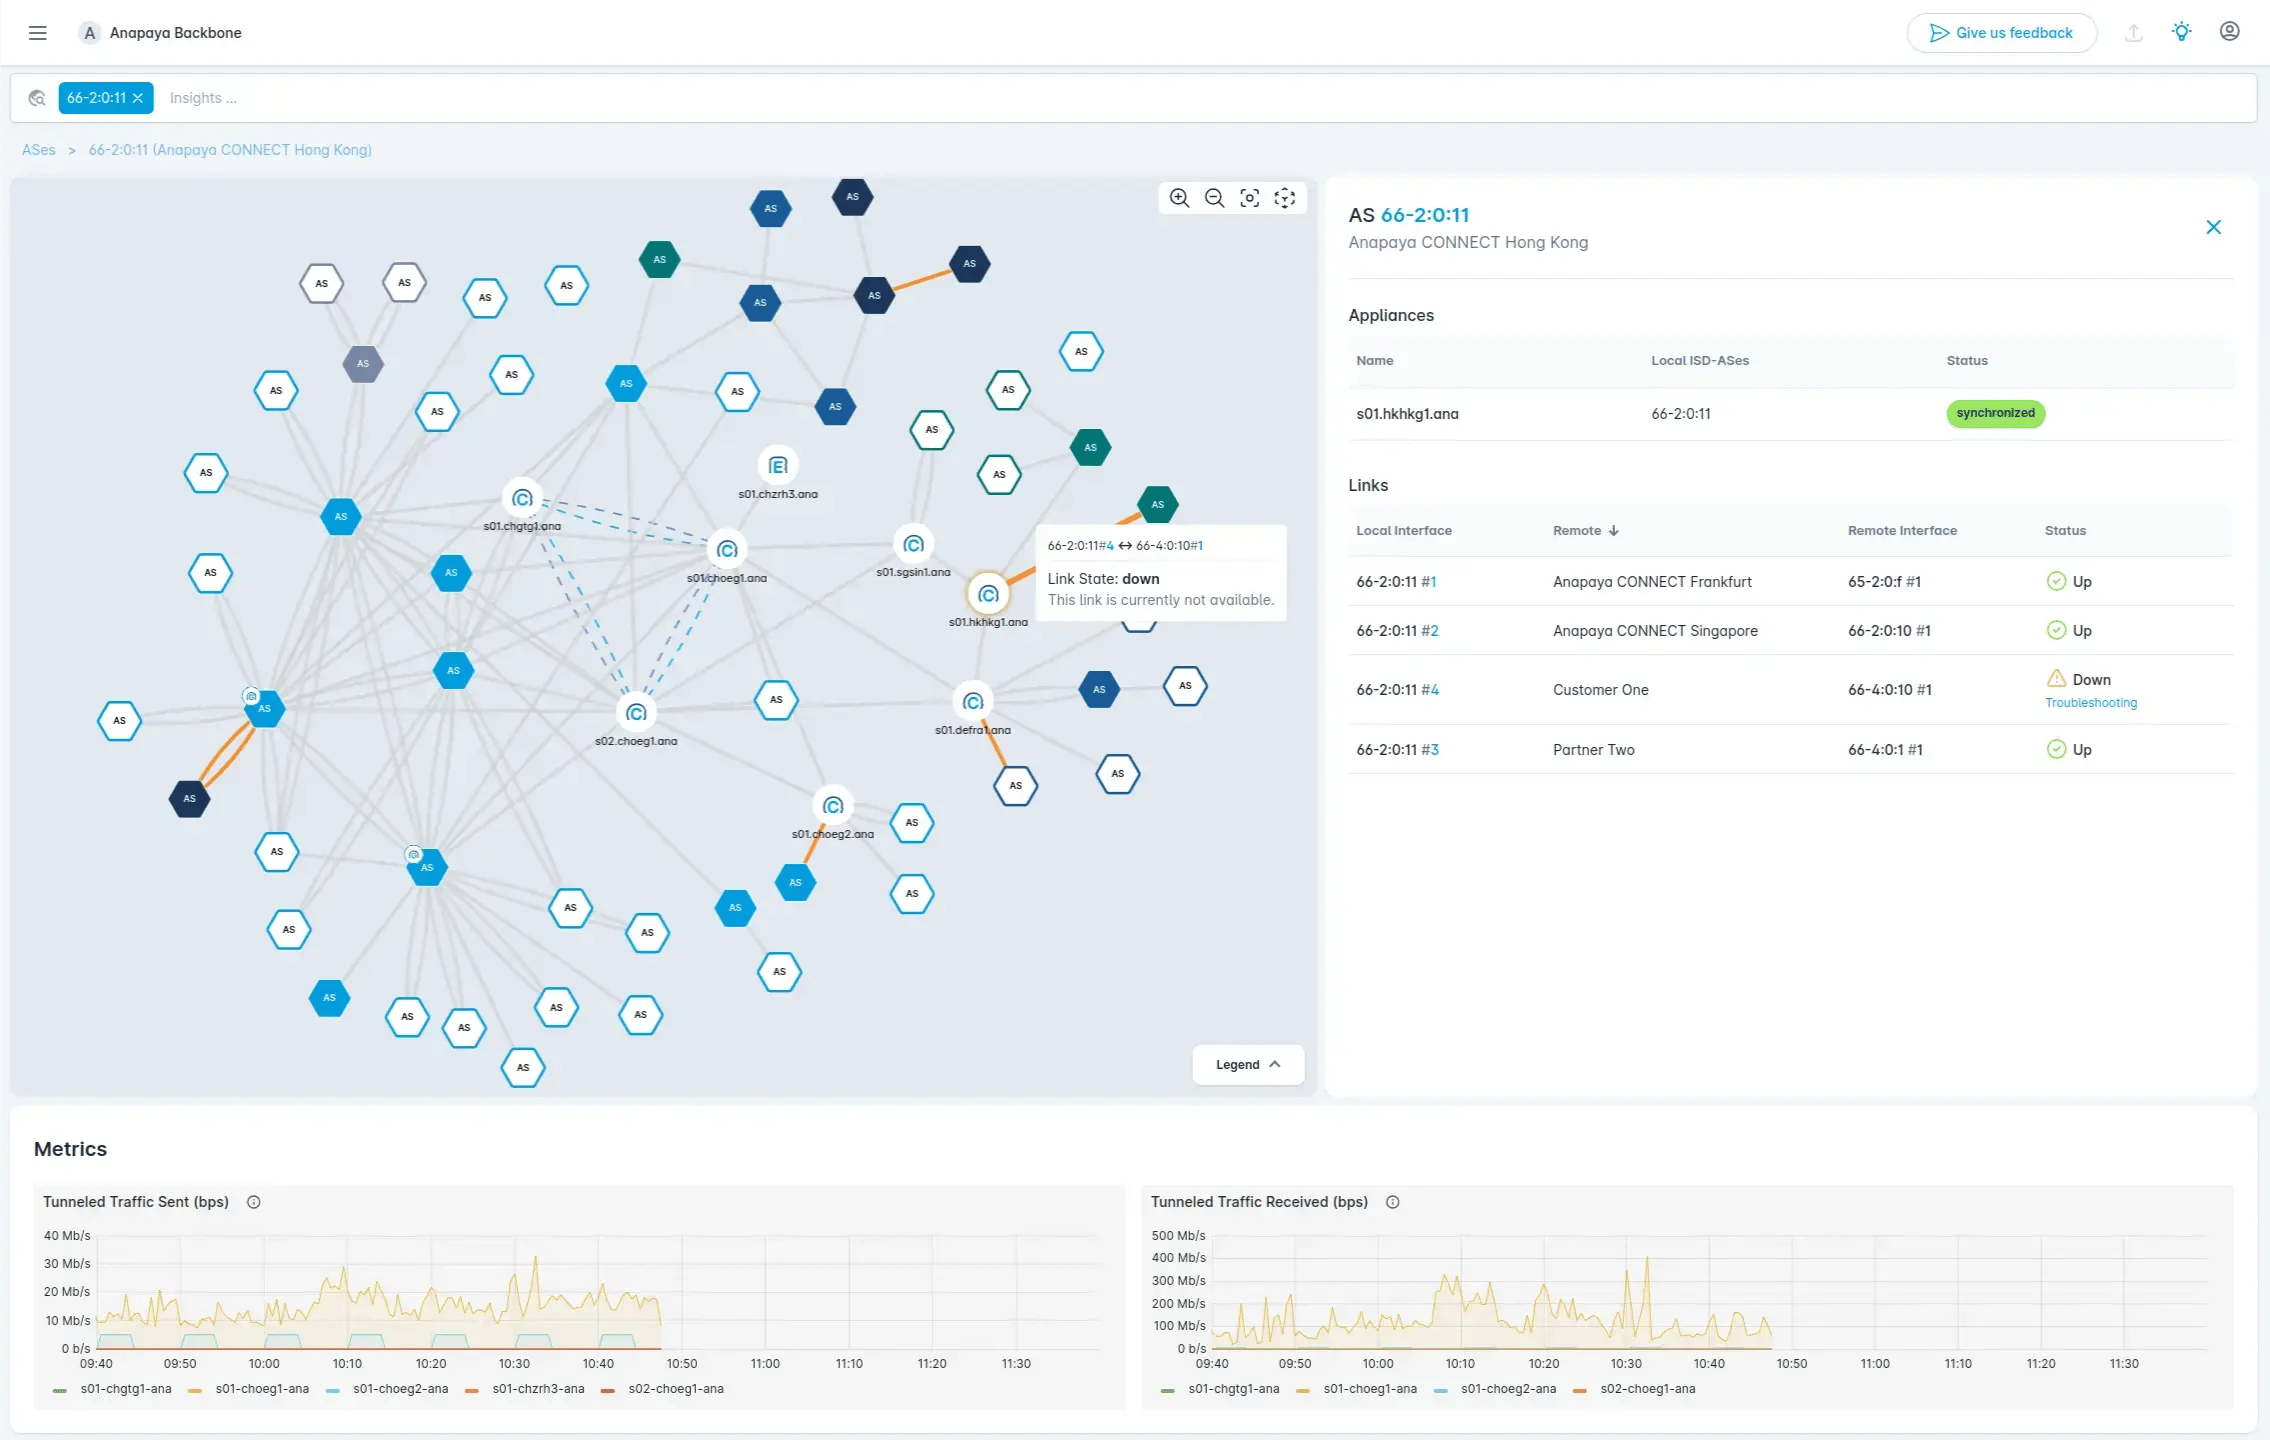Toggle the s01-choeg2-ana series in sent traffic chart
The image size is (2270, 1440).
pyautogui.click(x=401, y=1388)
